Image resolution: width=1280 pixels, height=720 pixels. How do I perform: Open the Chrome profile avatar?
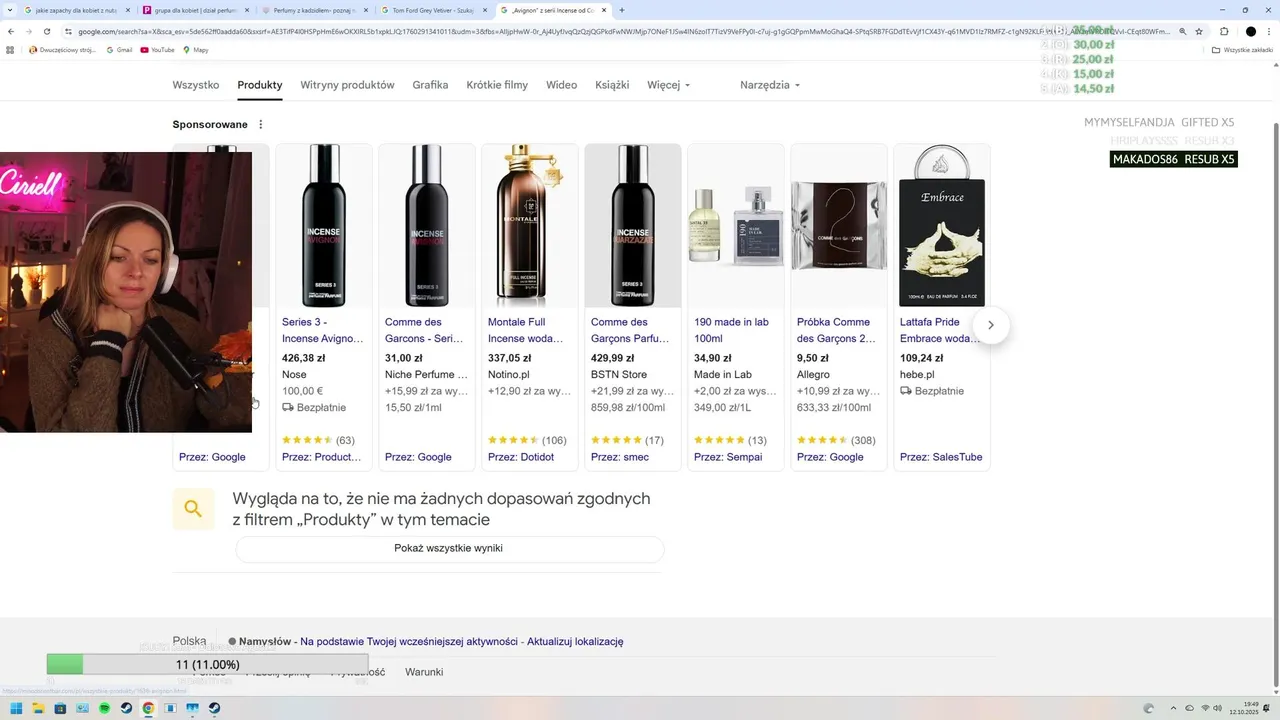[x=1250, y=31]
